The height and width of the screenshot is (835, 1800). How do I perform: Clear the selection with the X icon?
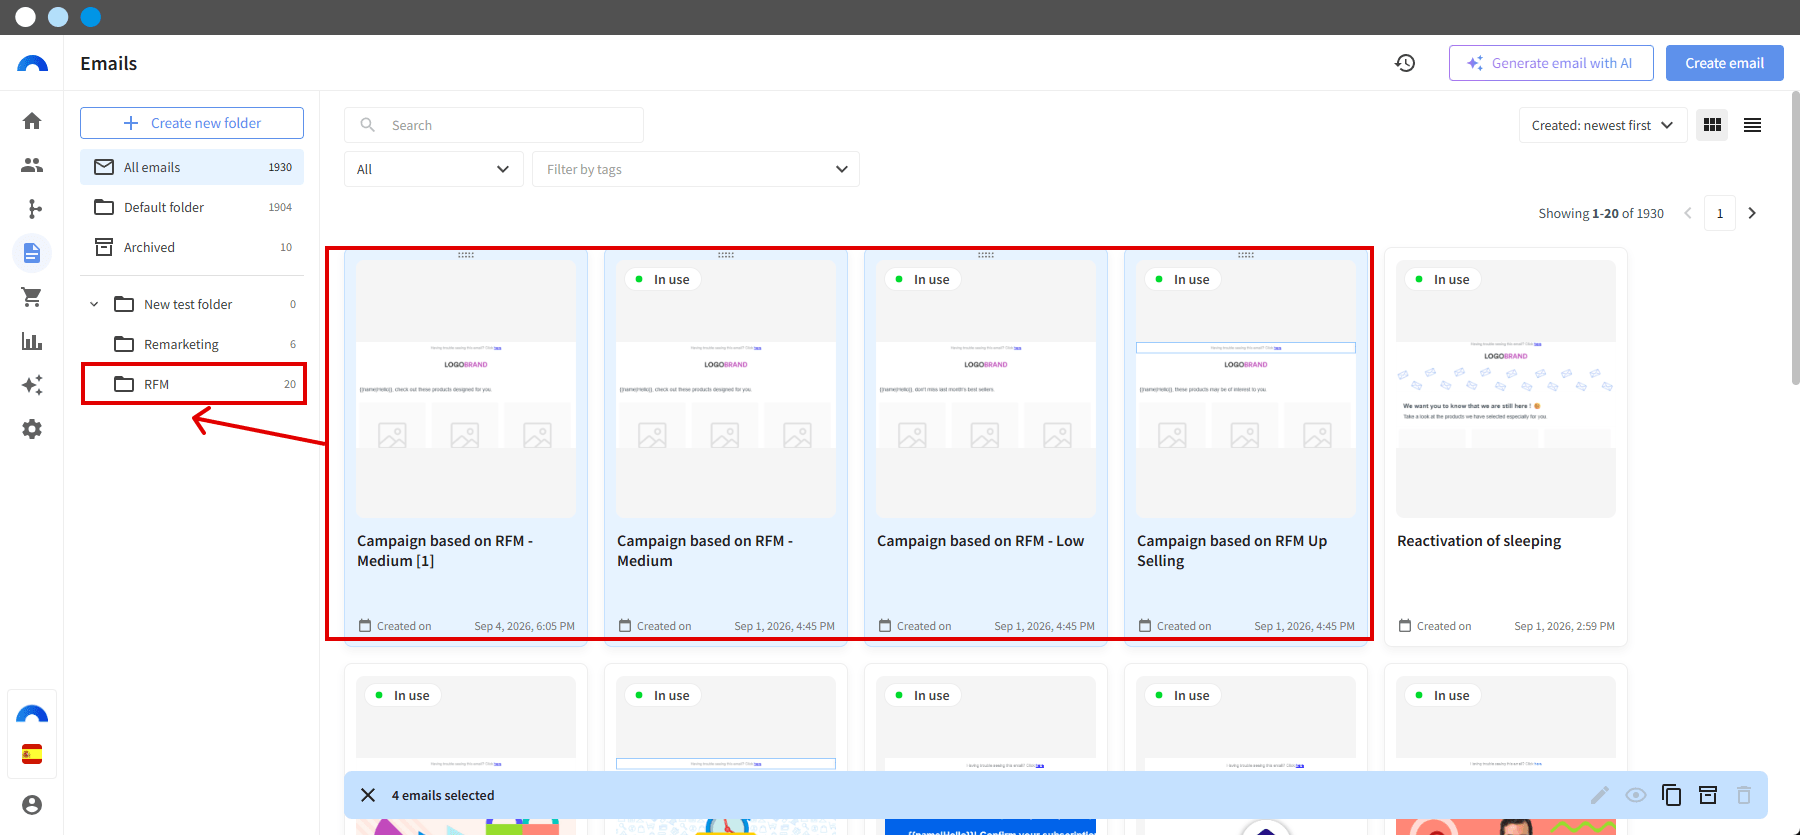click(368, 795)
